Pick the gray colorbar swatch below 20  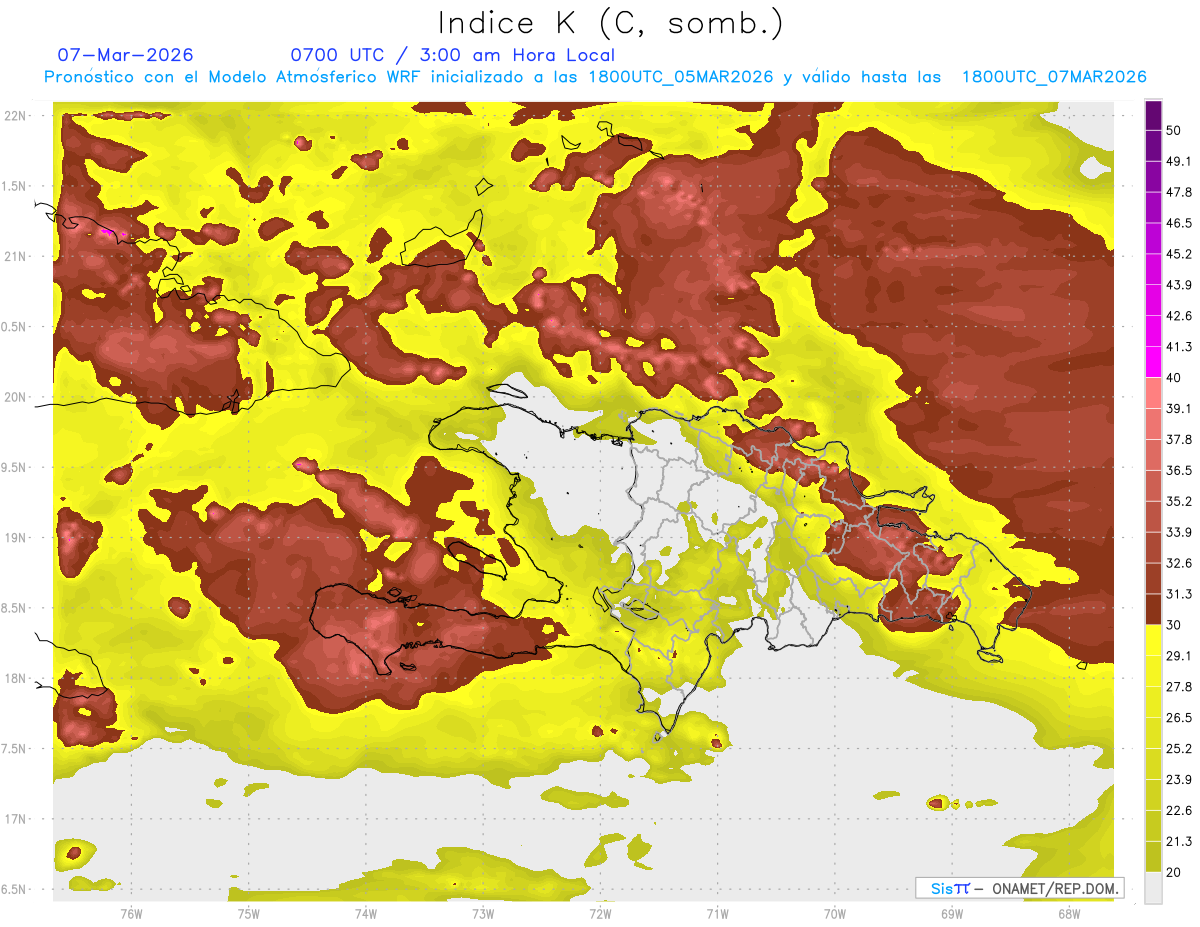1153,888
